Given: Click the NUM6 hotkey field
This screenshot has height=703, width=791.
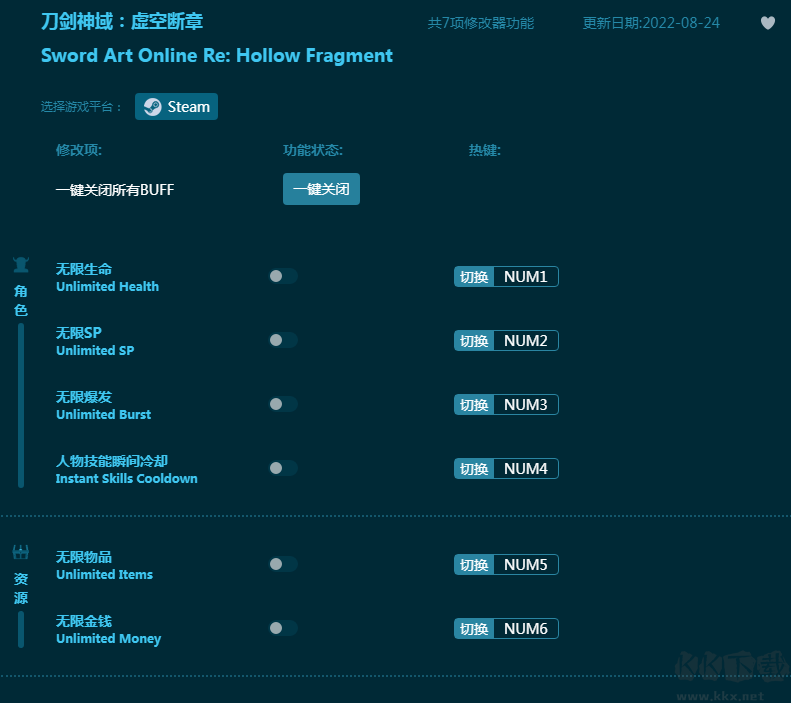Looking at the screenshot, I should [525, 629].
